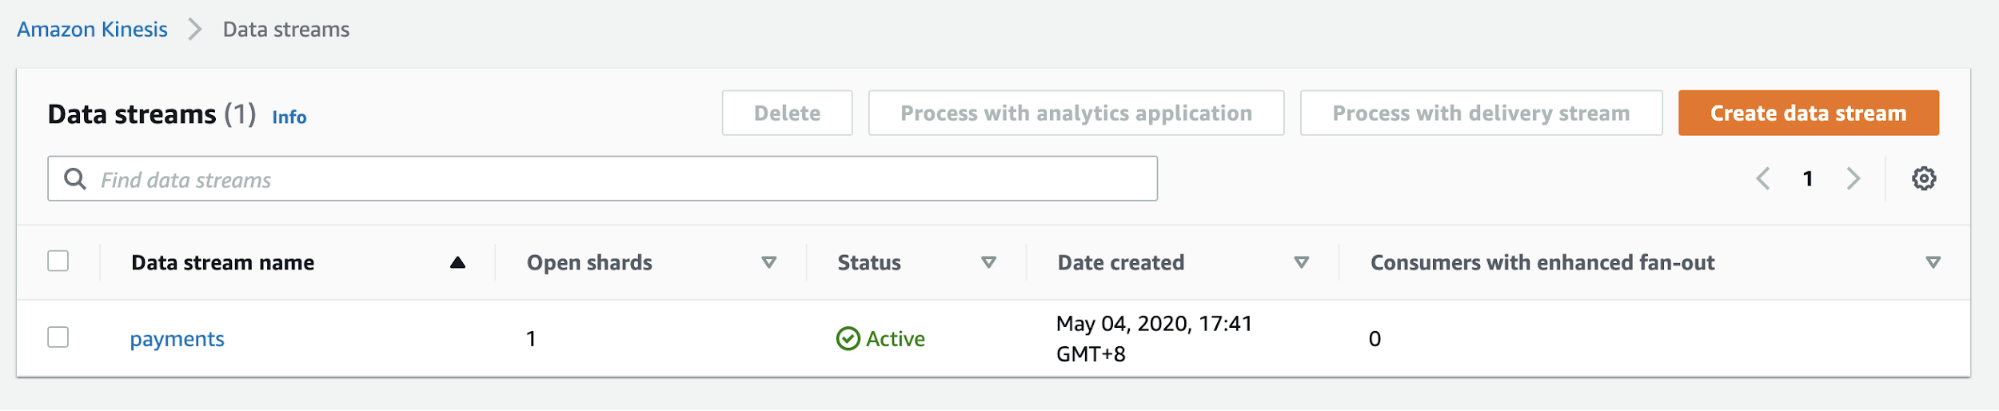Select all data streams checkbox

click(58, 261)
